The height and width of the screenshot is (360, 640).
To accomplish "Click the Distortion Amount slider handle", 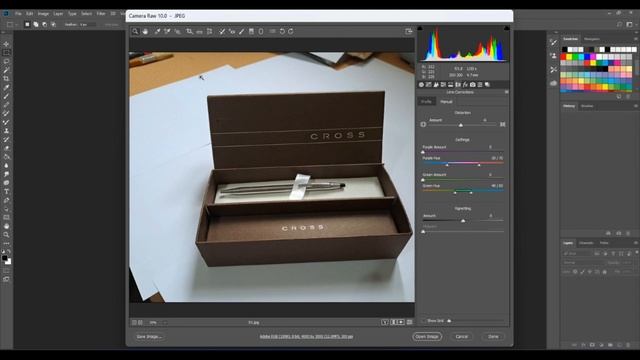I will 461,125.
